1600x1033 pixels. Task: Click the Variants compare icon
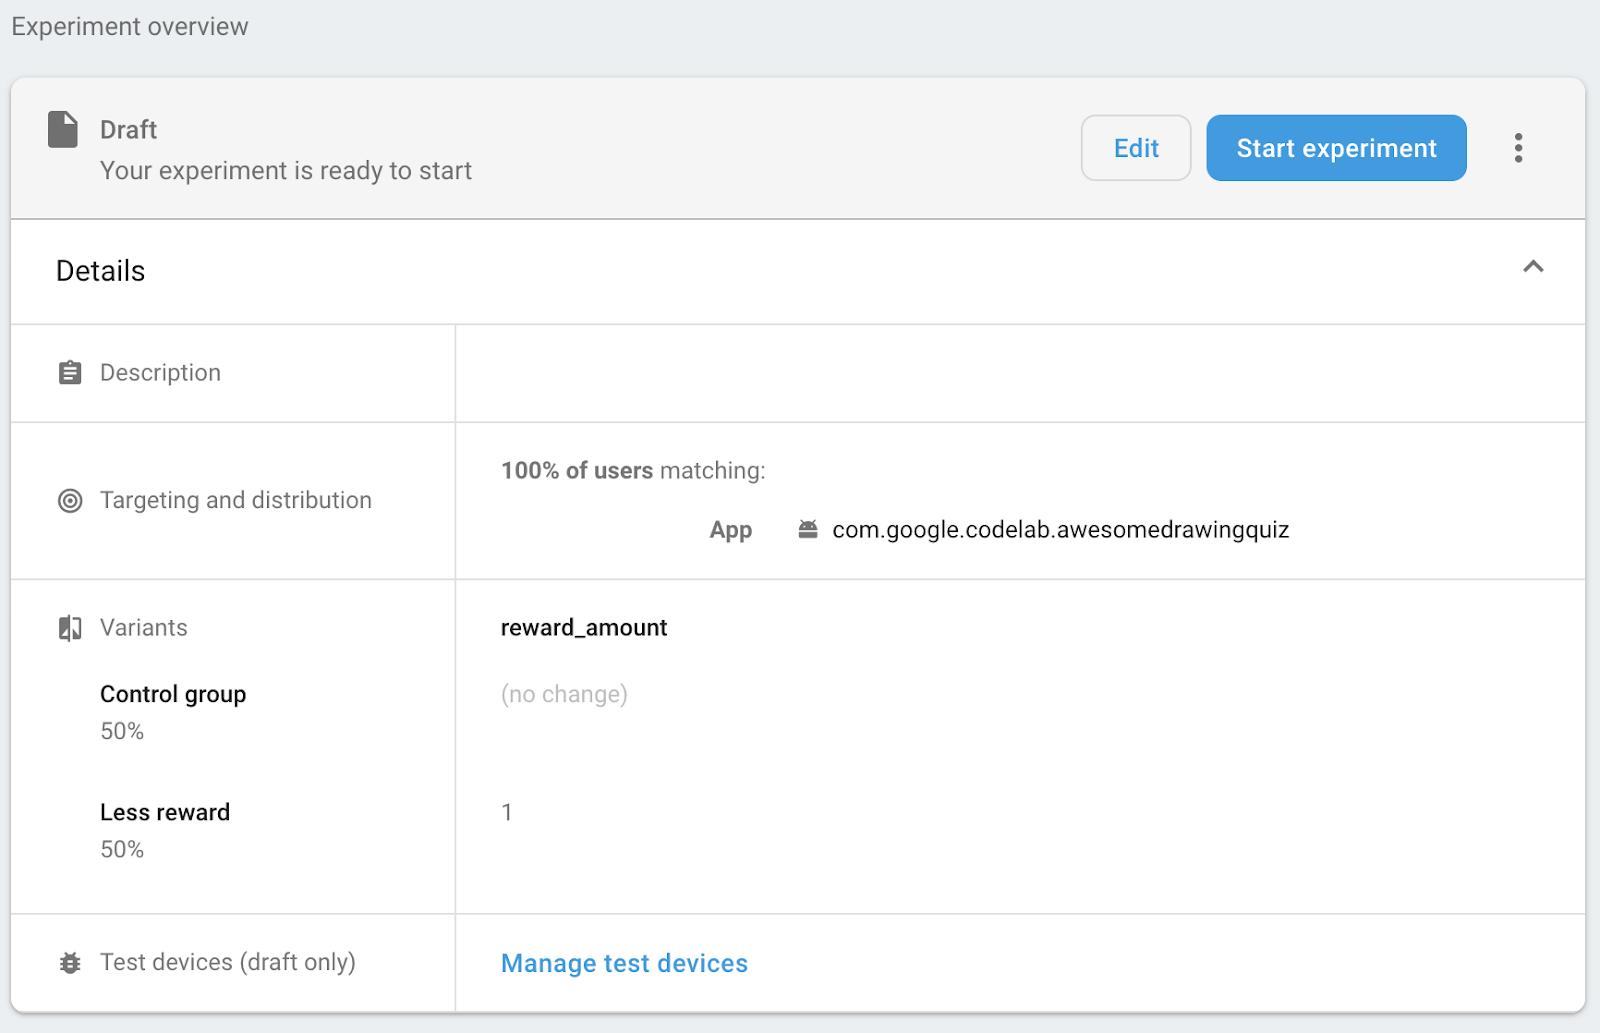(70, 628)
